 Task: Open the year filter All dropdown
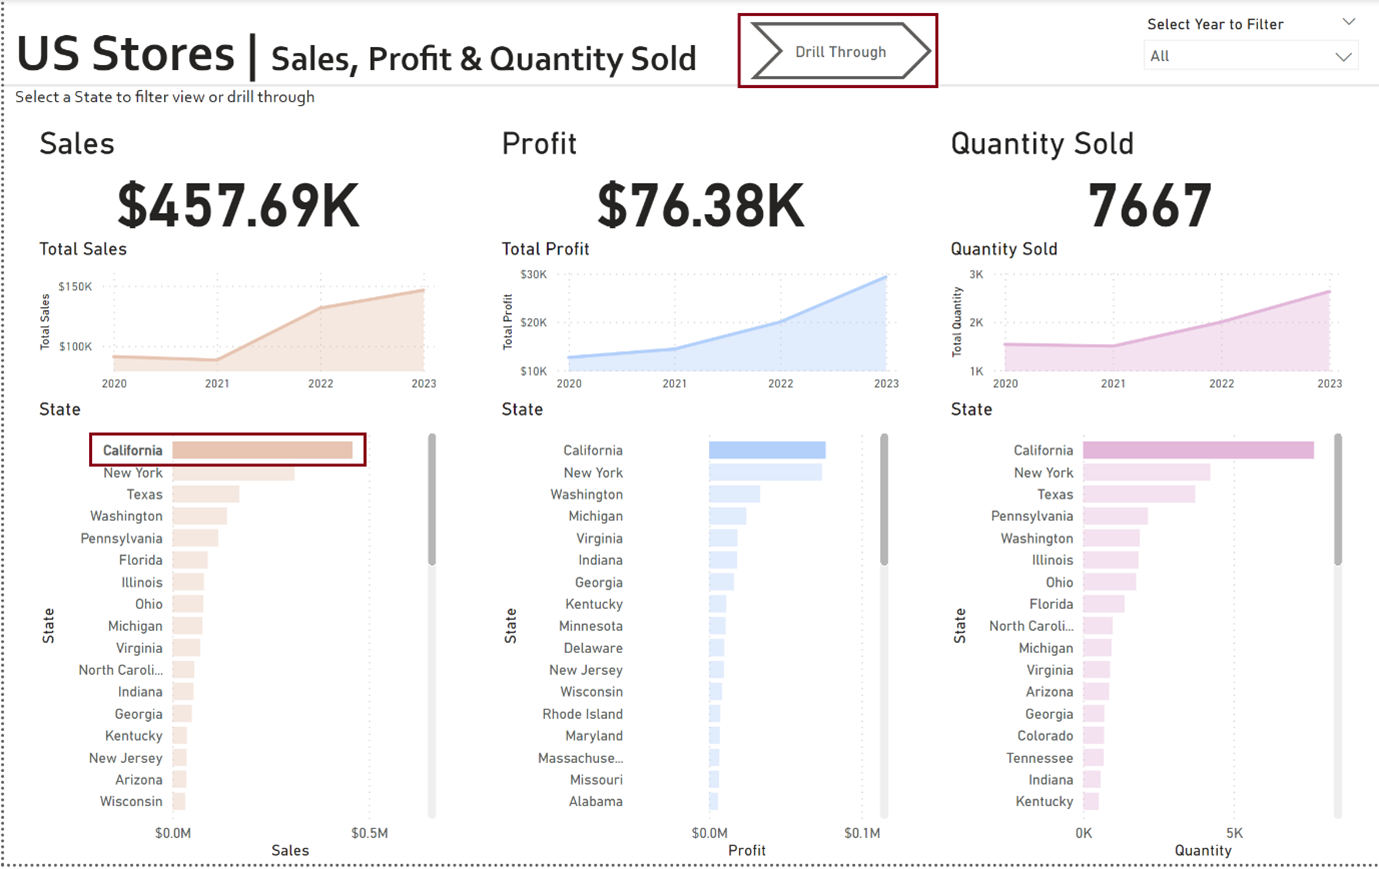point(1250,56)
